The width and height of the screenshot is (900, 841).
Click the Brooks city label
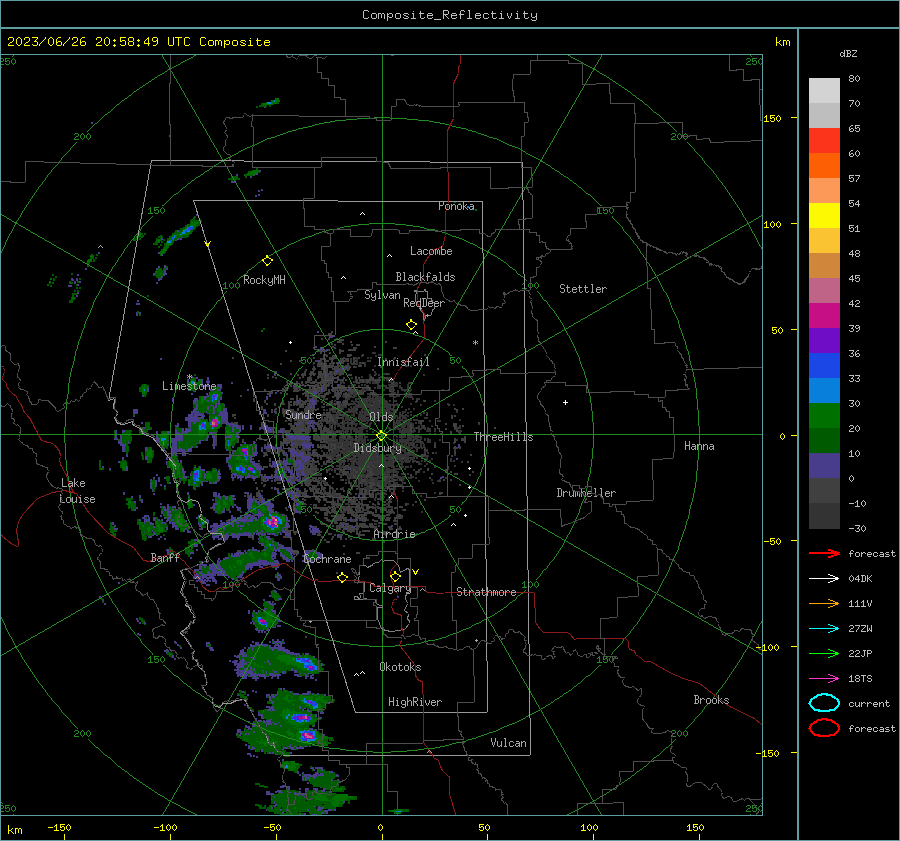click(711, 700)
